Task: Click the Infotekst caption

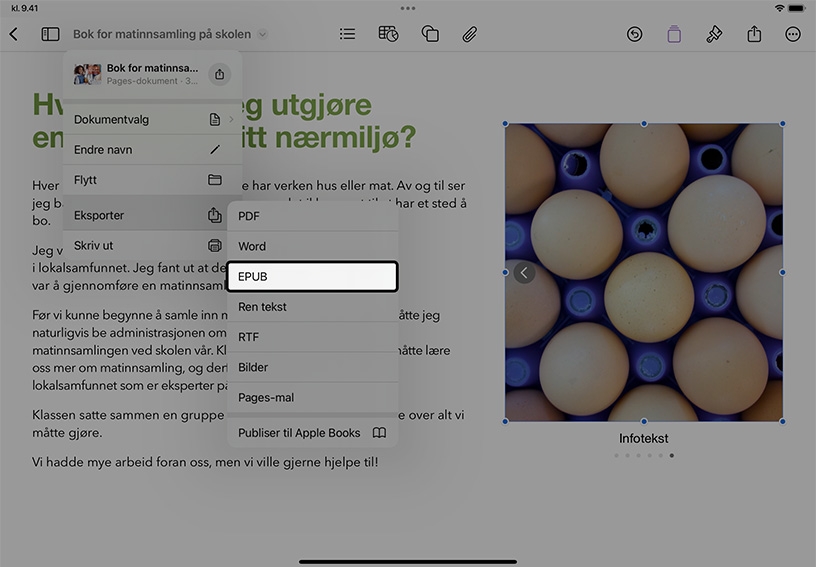Action: point(643,439)
